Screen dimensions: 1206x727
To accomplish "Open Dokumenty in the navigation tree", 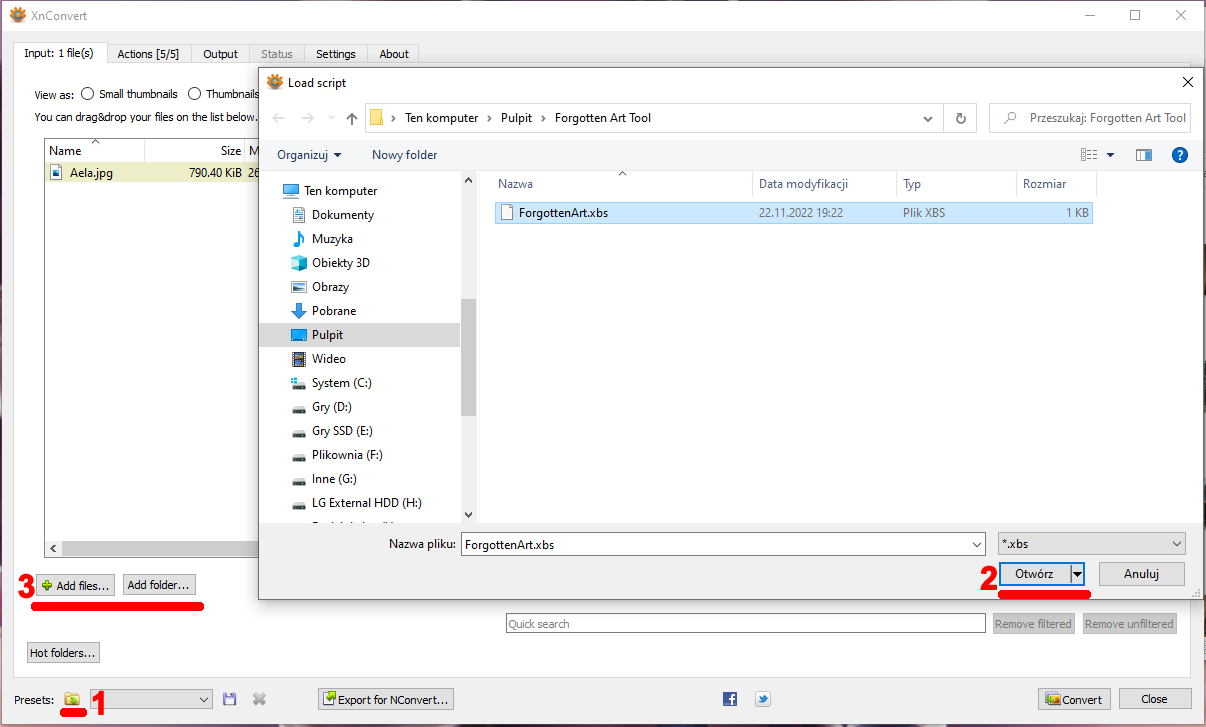I will (342, 215).
